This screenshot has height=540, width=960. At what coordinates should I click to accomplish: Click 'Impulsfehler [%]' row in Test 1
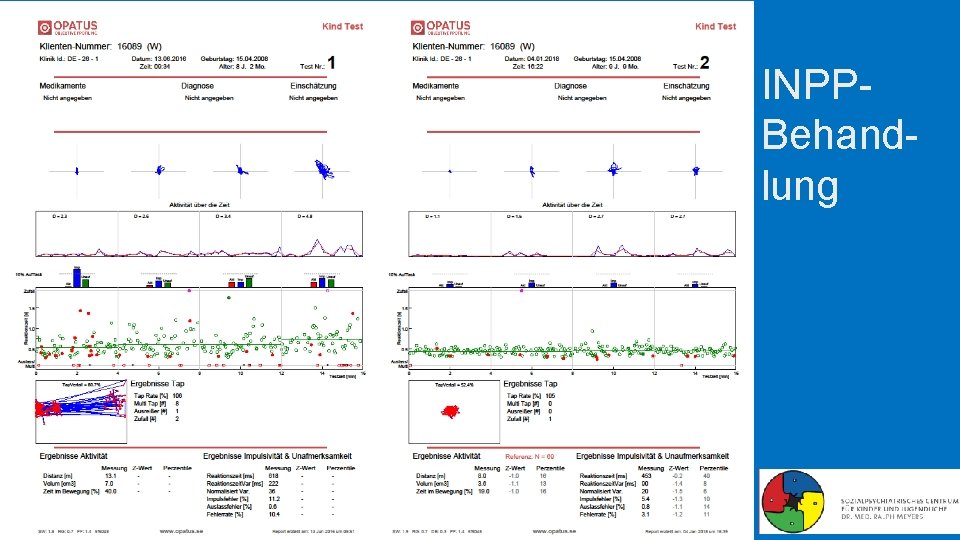272,499
